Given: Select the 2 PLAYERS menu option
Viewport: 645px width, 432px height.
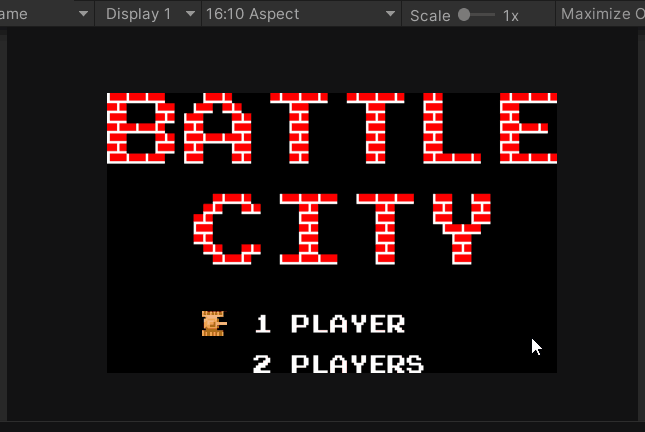Looking at the screenshot, I should tap(338, 364).
